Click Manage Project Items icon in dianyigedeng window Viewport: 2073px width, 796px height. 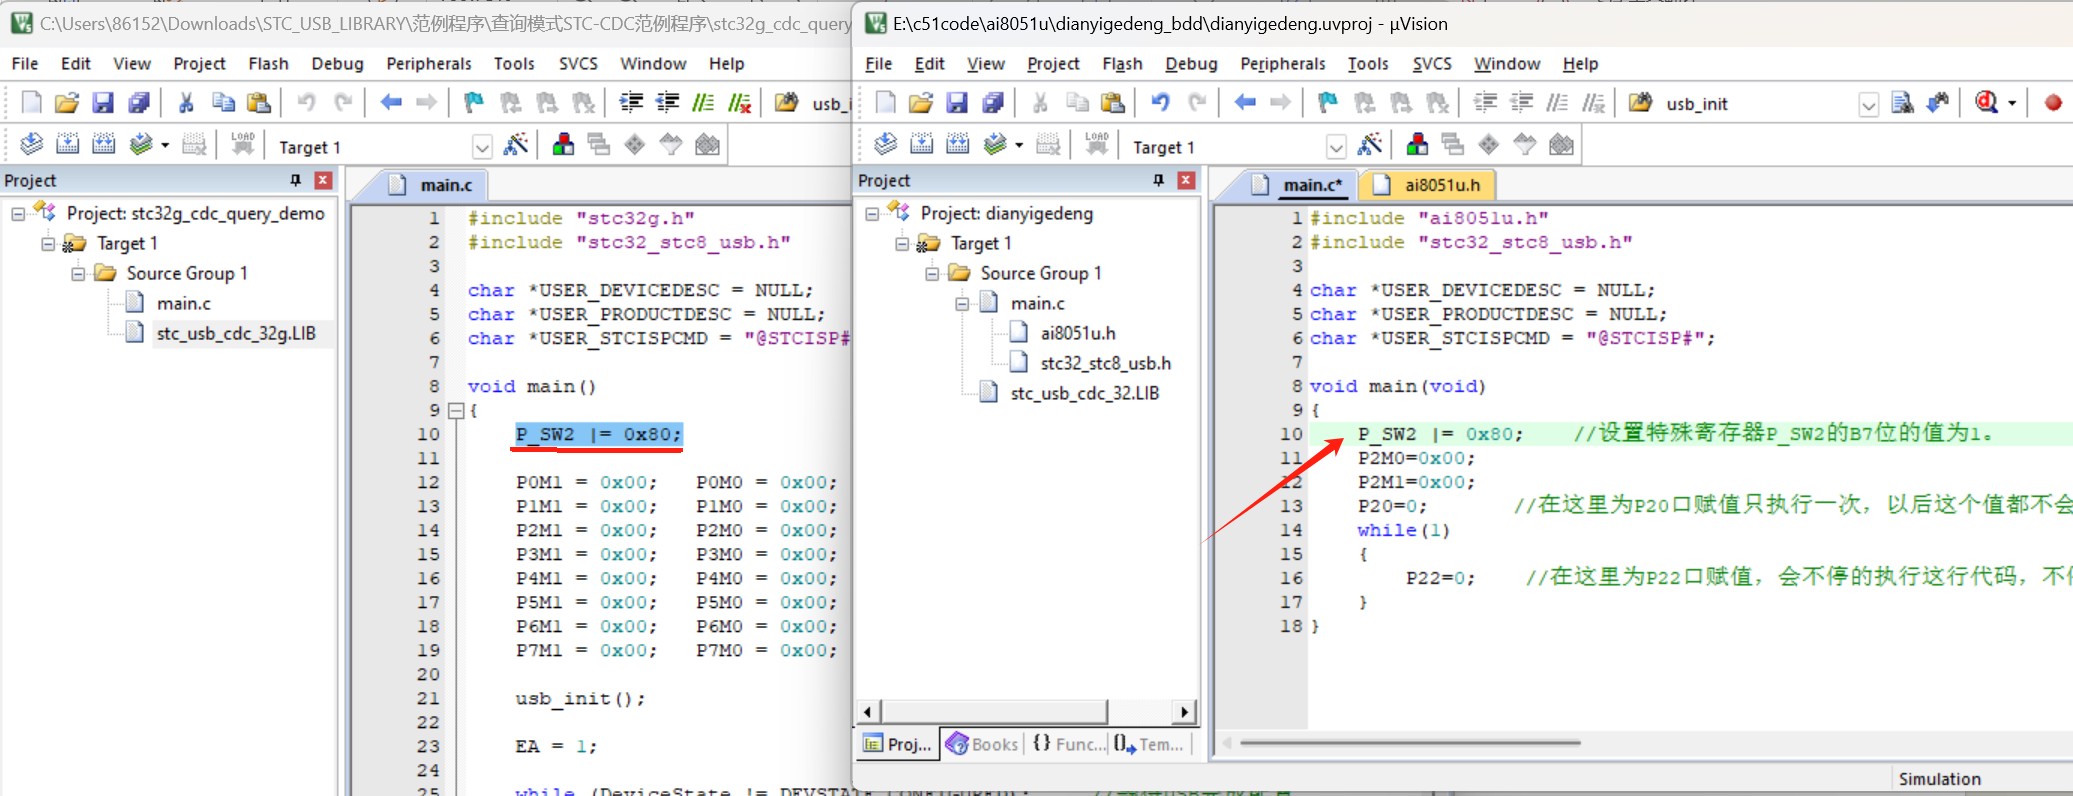1417,145
